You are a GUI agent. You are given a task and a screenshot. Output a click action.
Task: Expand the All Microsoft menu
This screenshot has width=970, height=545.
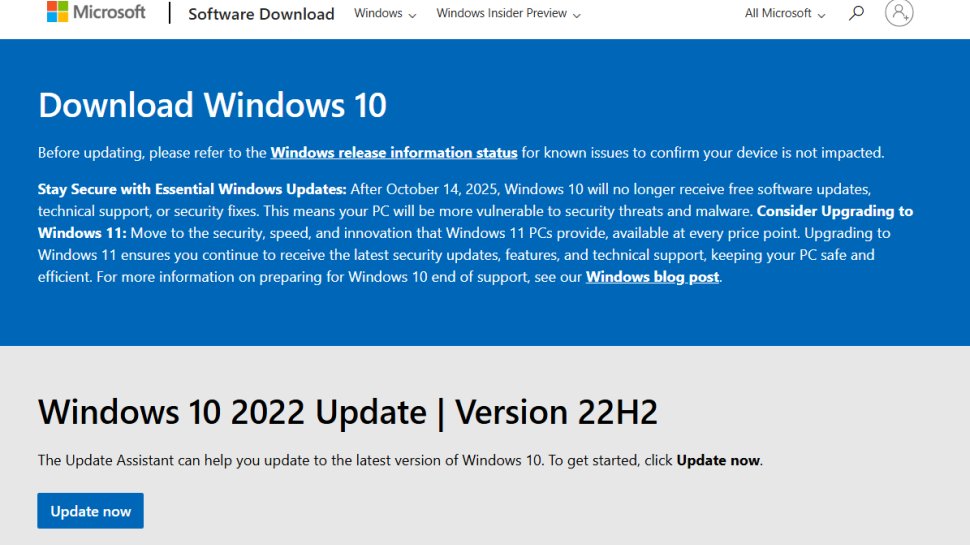coord(784,13)
